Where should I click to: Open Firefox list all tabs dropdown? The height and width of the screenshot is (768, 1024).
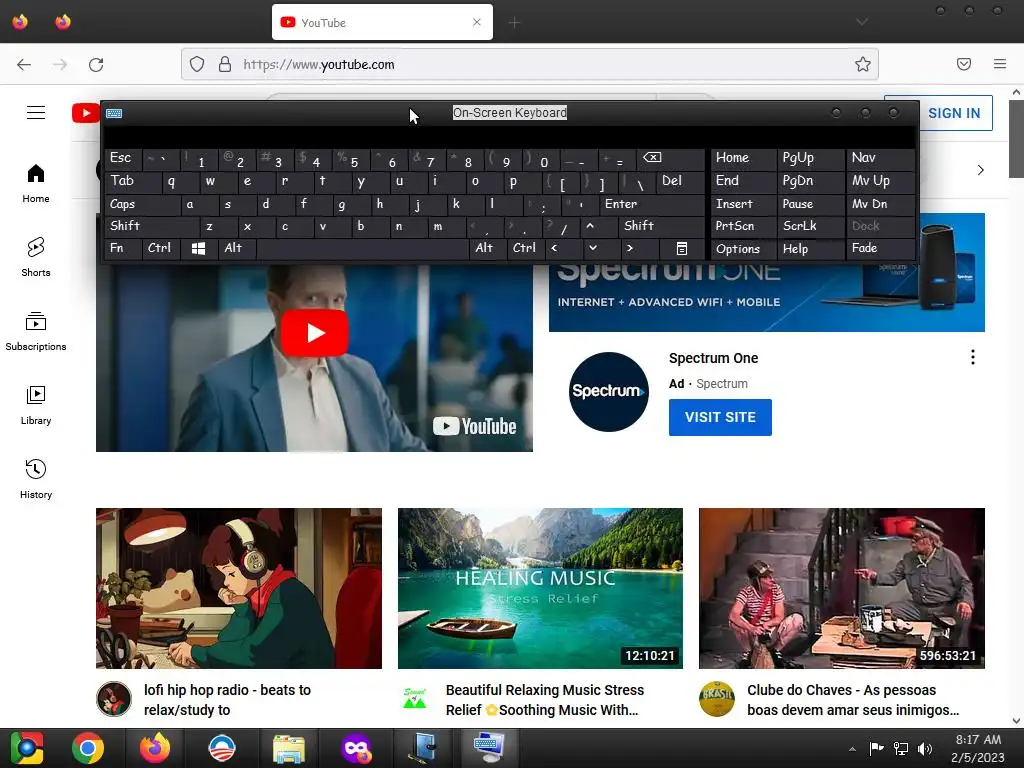862,22
